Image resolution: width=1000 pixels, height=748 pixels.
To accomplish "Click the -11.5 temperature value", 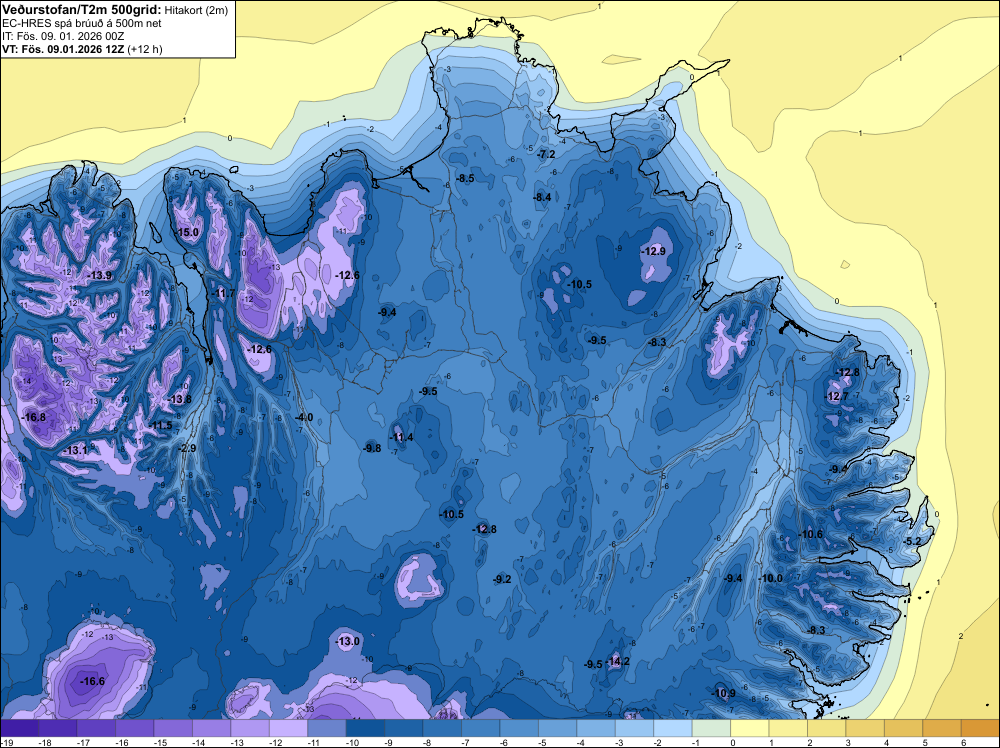I will coord(161,425).
